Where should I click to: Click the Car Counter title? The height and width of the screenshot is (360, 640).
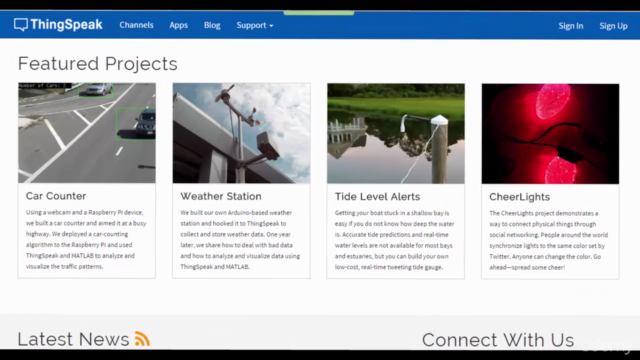coord(56,196)
